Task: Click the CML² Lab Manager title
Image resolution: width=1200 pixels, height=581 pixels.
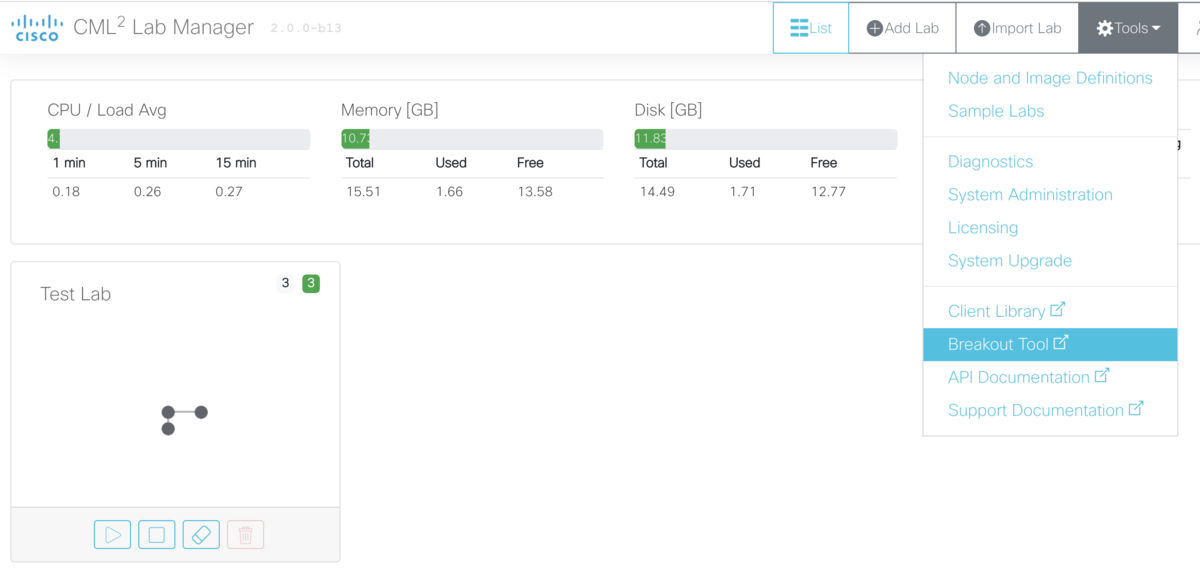Action: click(163, 28)
